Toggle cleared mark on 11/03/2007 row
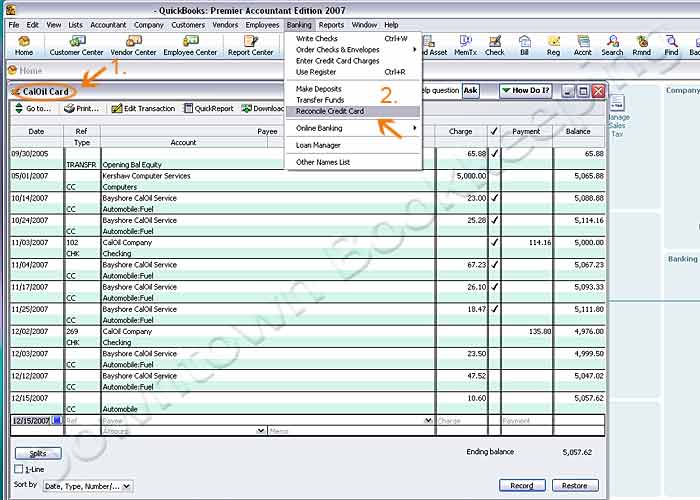Viewport: 700px width, 500px height. pyautogui.click(x=494, y=242)
